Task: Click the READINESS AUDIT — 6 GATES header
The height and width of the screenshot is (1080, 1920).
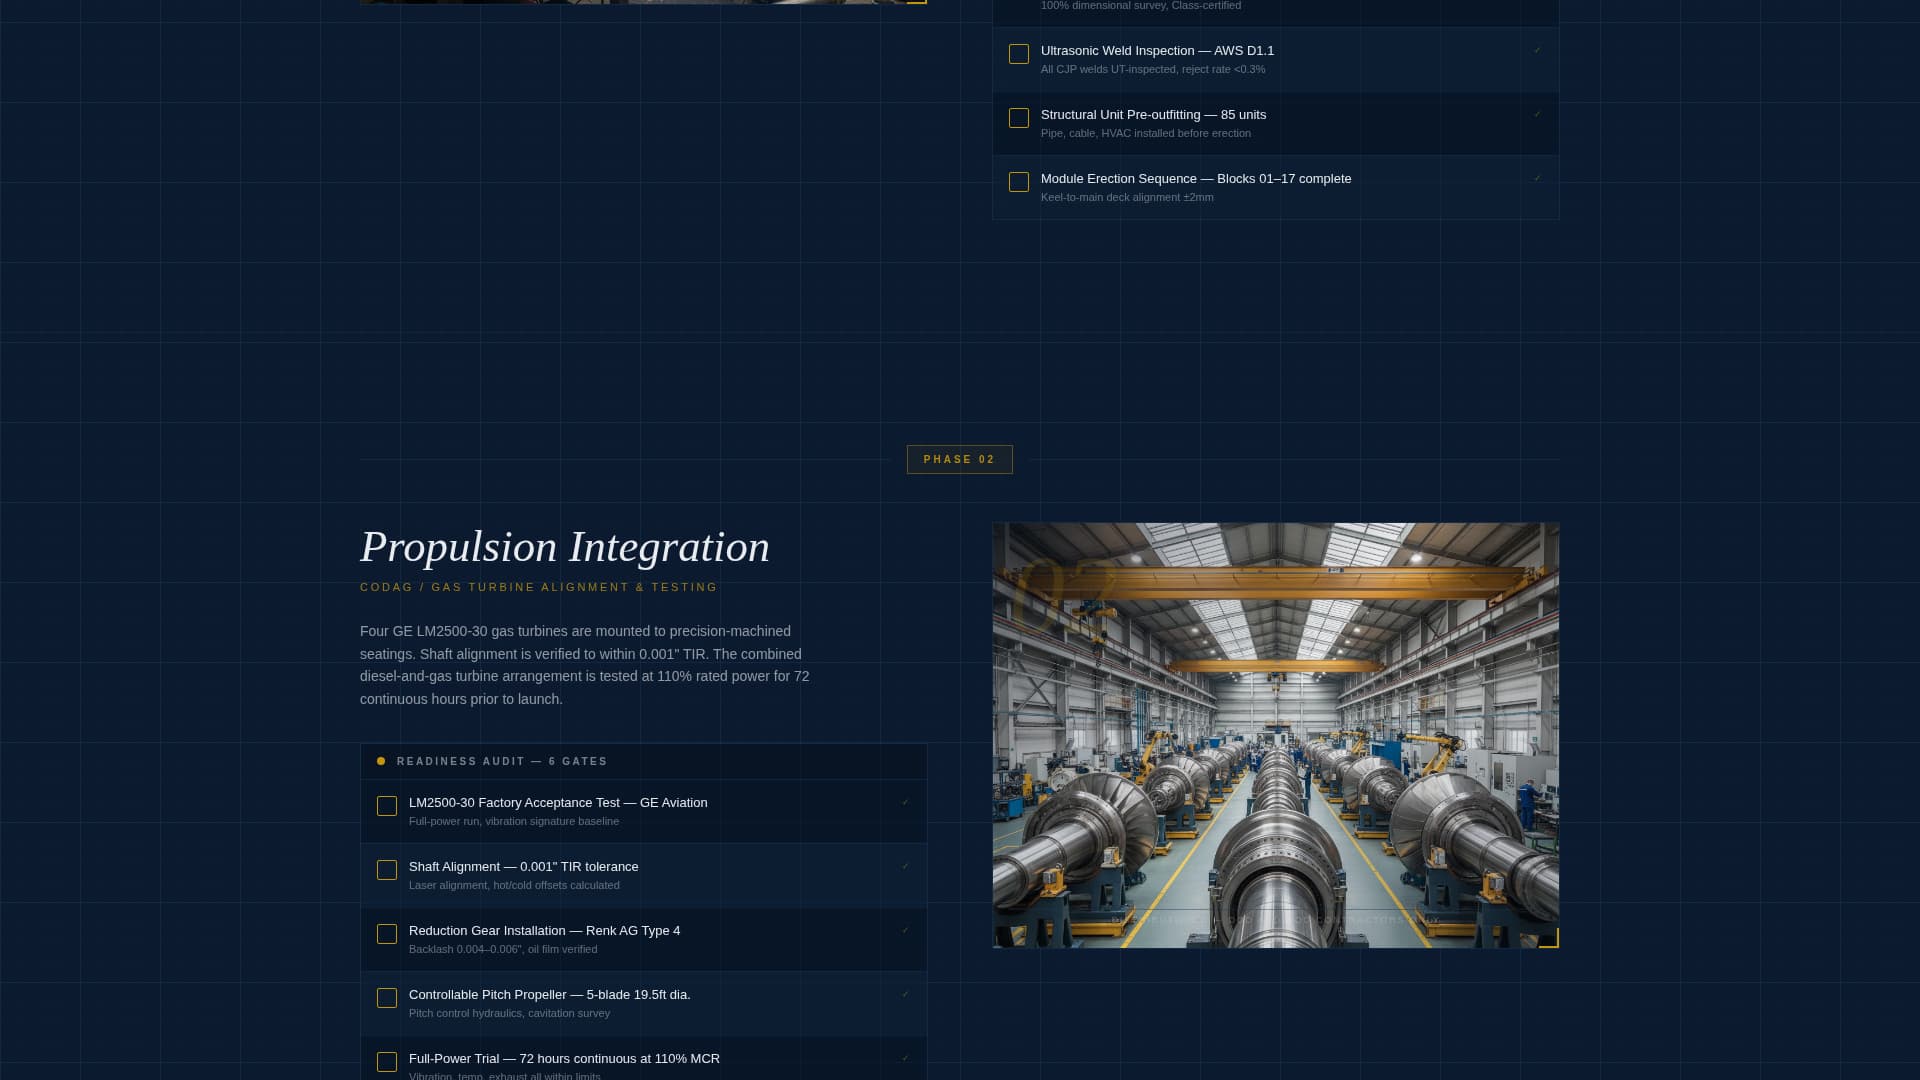Action: click(x=501, y=761)
